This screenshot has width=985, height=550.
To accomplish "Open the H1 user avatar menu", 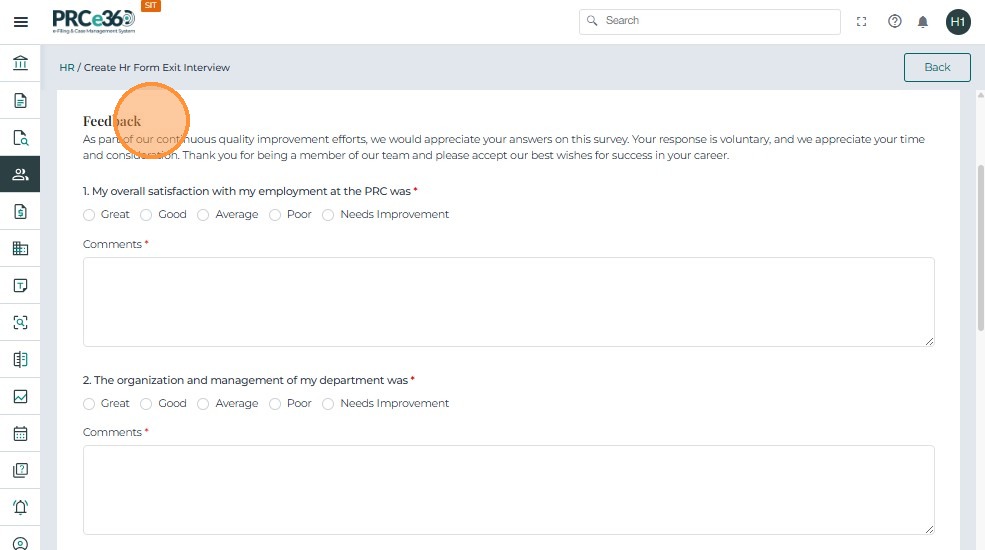I will coord(958,21).
